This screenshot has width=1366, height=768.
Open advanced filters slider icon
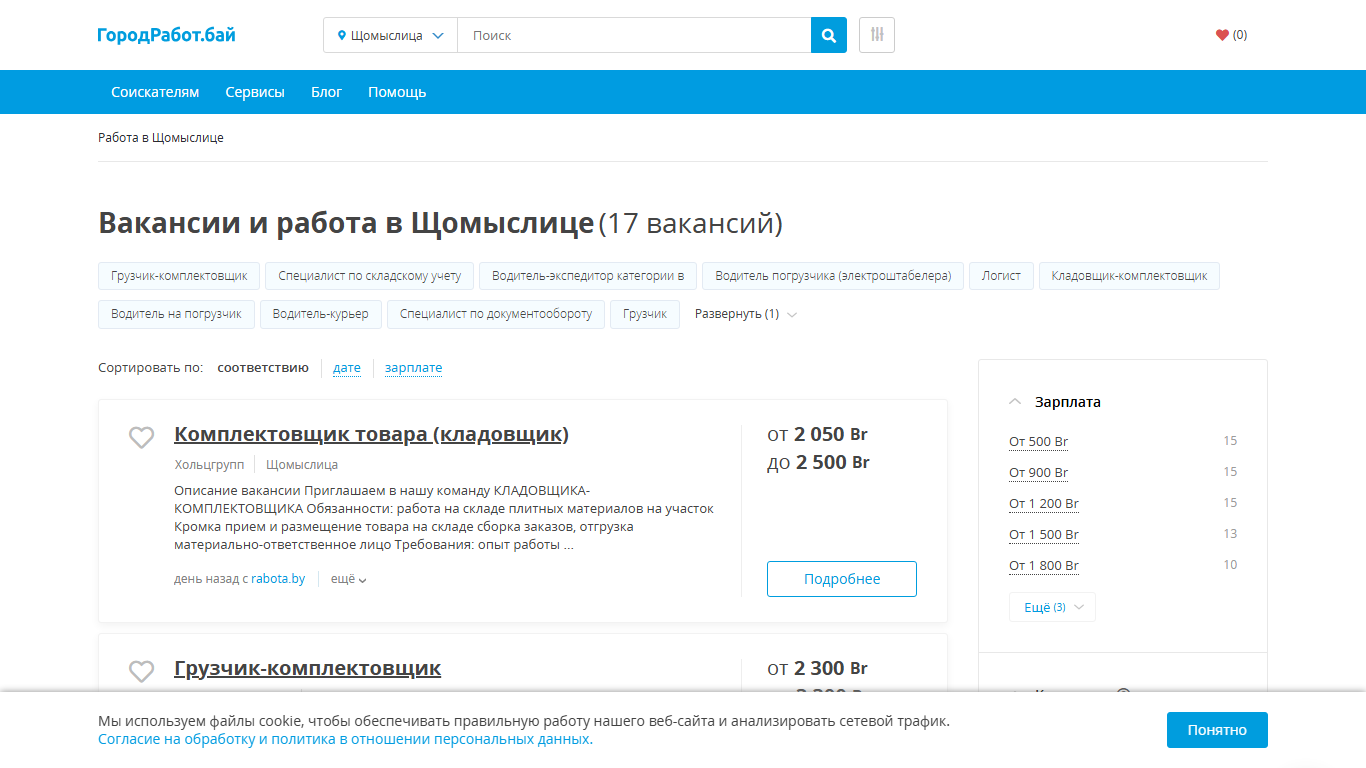(x=877, y=35)
